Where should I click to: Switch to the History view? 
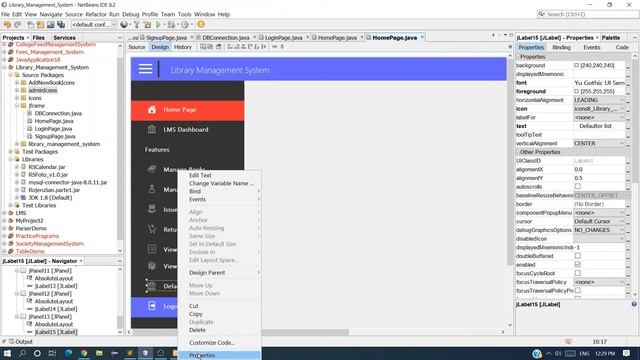(x=182, y=47)
